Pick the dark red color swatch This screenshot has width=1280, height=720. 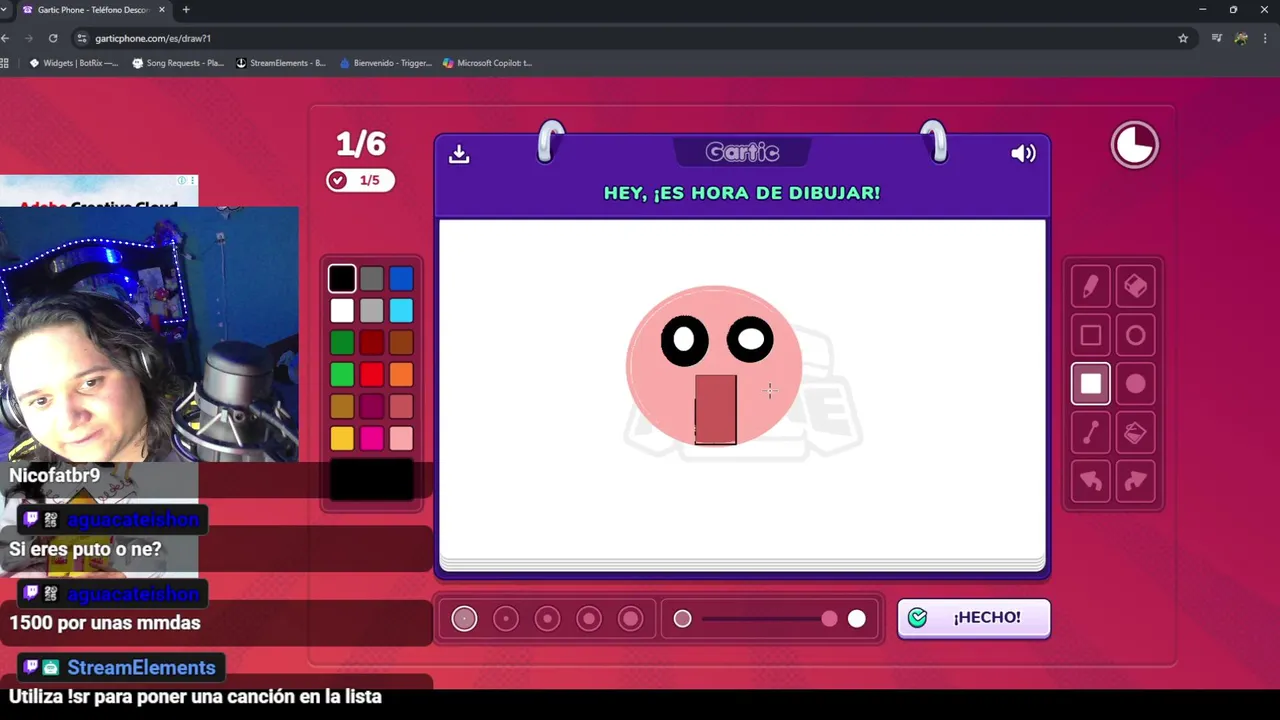(372, 342)
